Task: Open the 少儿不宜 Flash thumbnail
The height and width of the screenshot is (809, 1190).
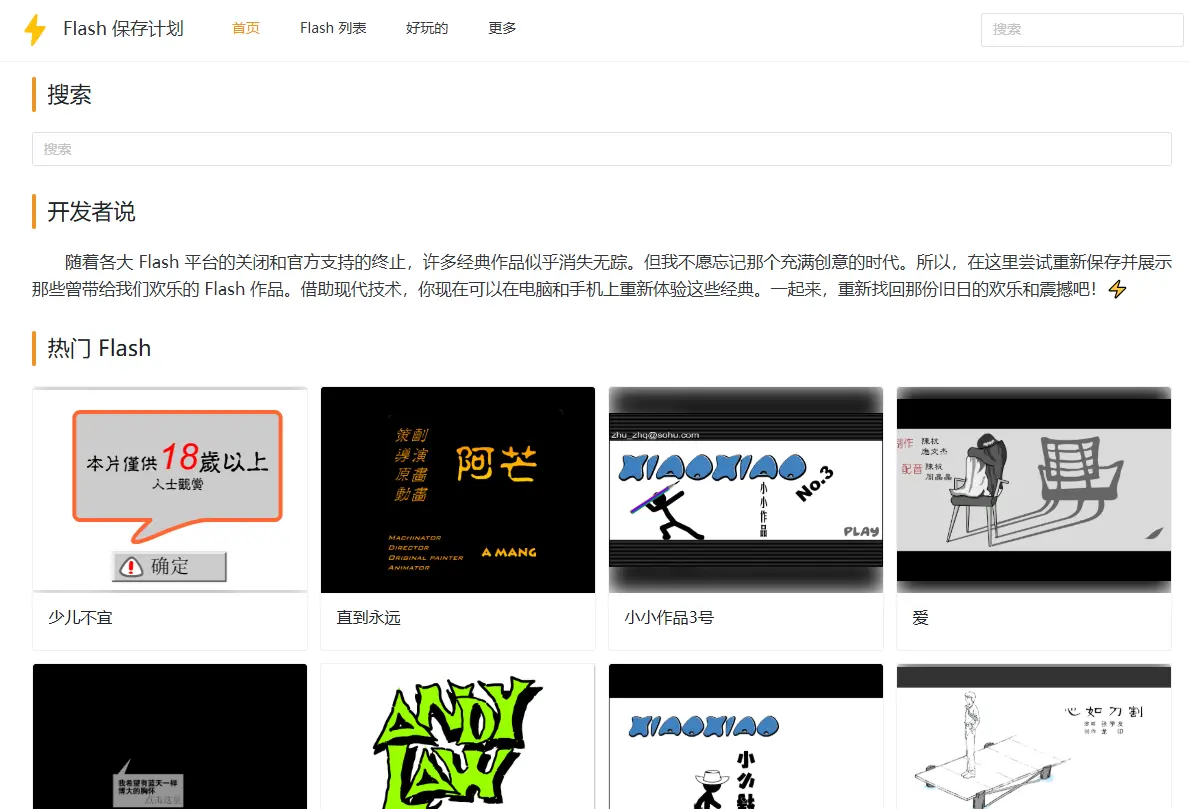Action: click(x=169, y=489)
